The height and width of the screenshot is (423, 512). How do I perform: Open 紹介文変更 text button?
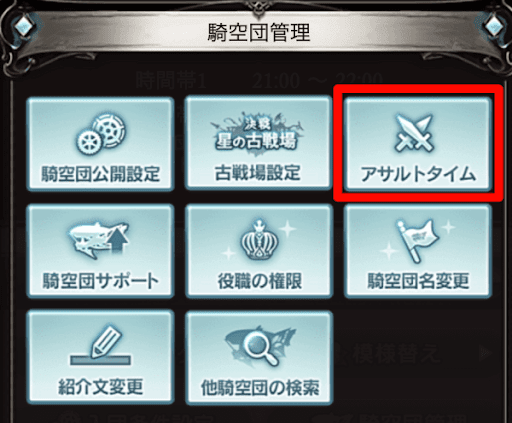click(100, 387)
